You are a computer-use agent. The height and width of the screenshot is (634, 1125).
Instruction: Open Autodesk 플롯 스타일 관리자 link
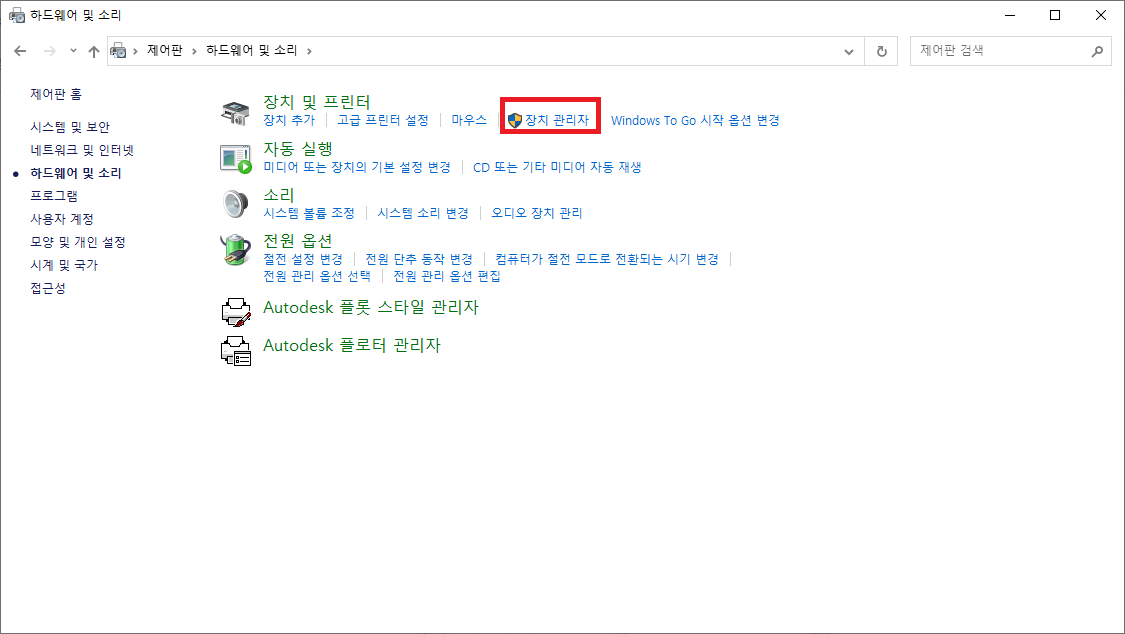tap(371, 307)
